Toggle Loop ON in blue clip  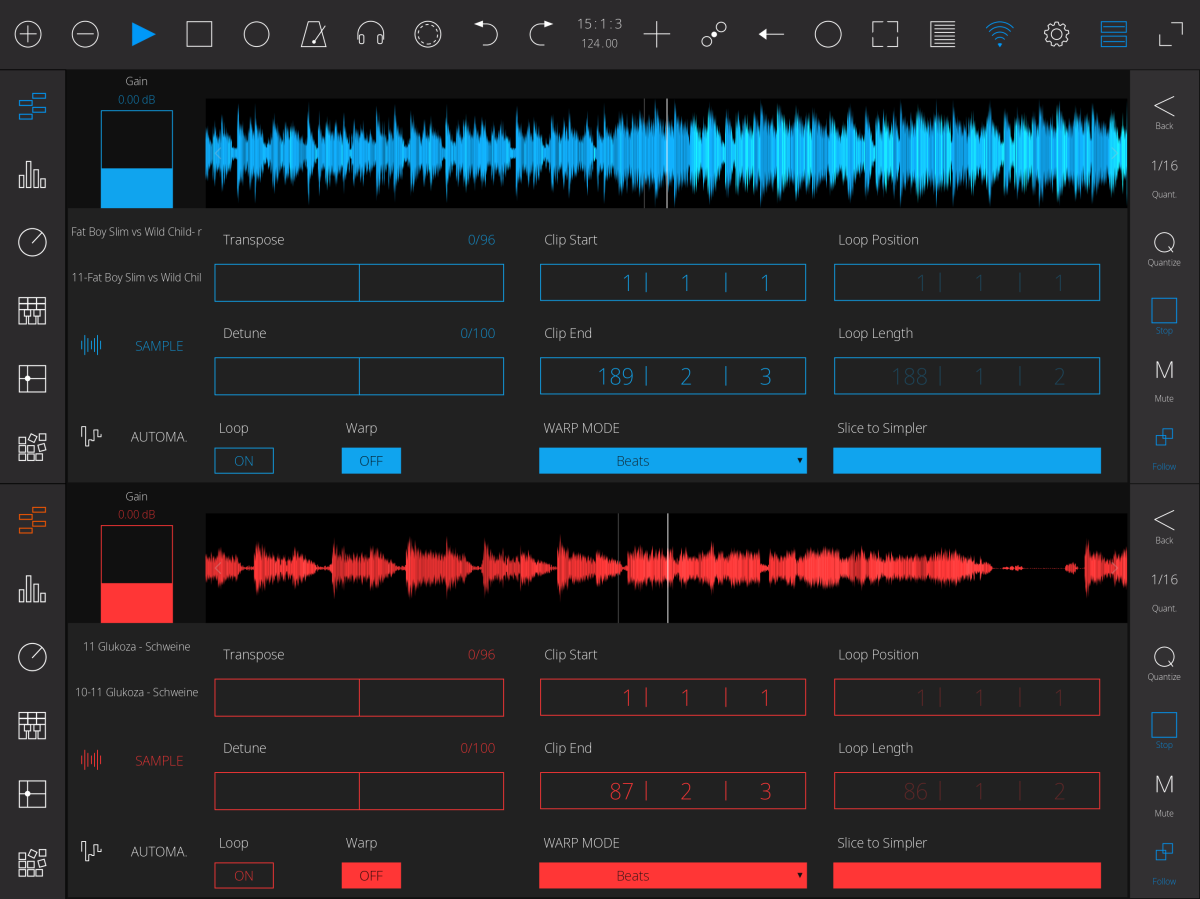[x=244, y=461]
